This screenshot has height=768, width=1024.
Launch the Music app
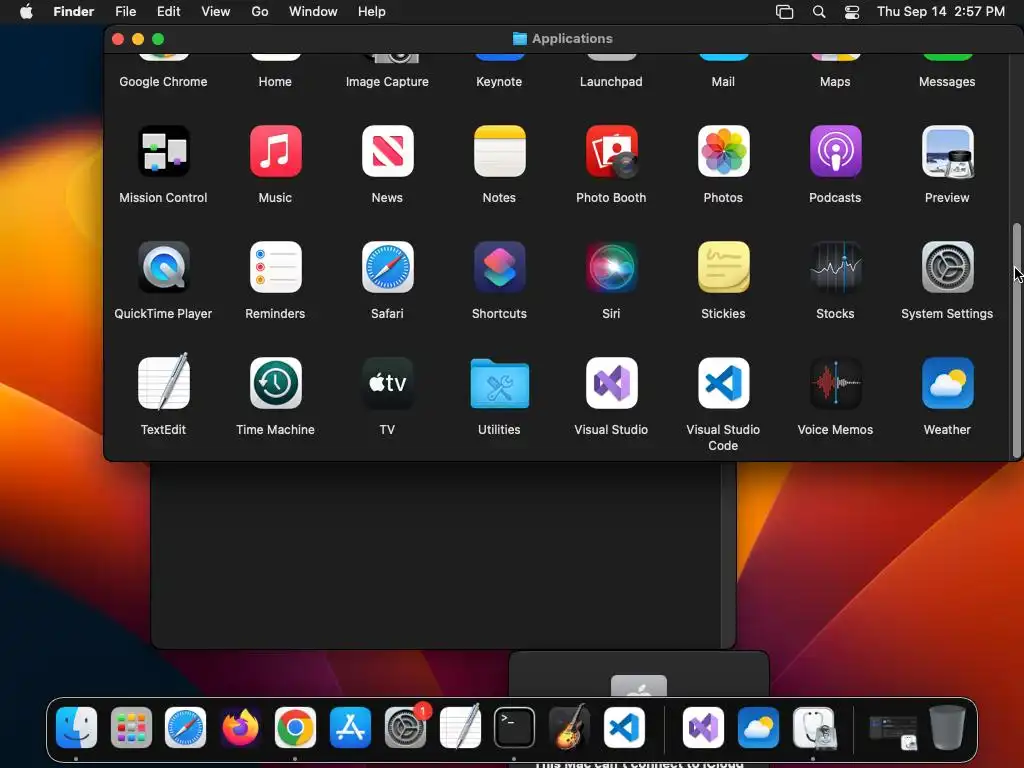tap(276, 152)
